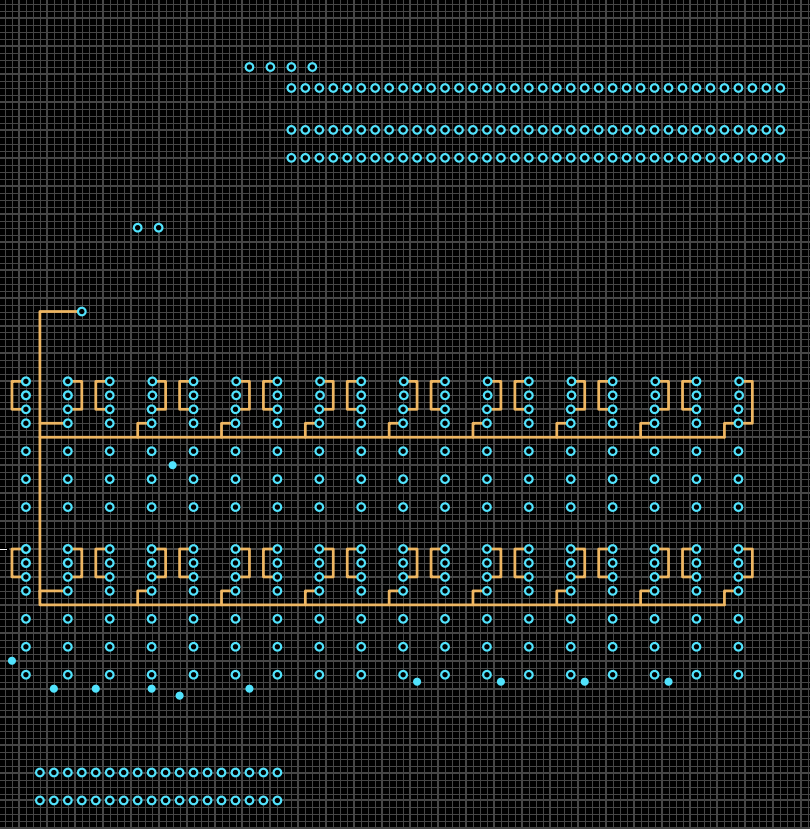
Task: Select leftmost pad of the second-to-last bottom row
Action: [40, 772]
